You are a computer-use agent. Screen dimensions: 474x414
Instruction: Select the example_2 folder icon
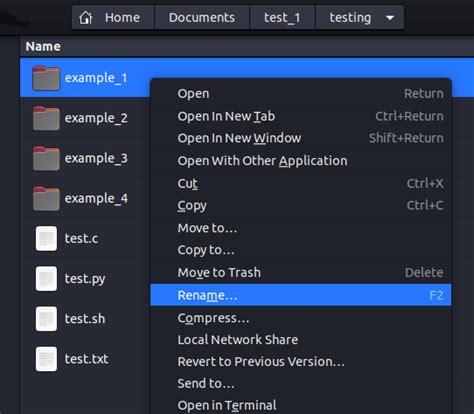[x=46, y=118]
